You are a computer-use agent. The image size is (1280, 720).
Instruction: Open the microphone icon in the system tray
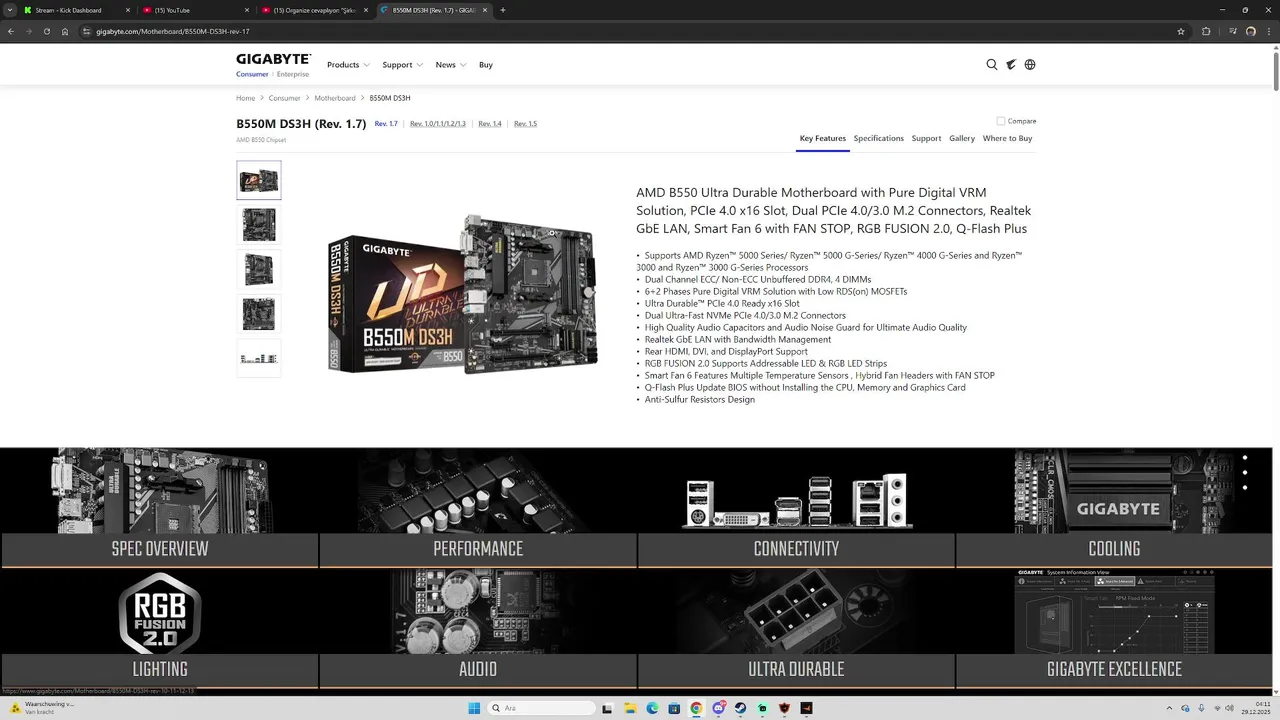point(1199,708)
